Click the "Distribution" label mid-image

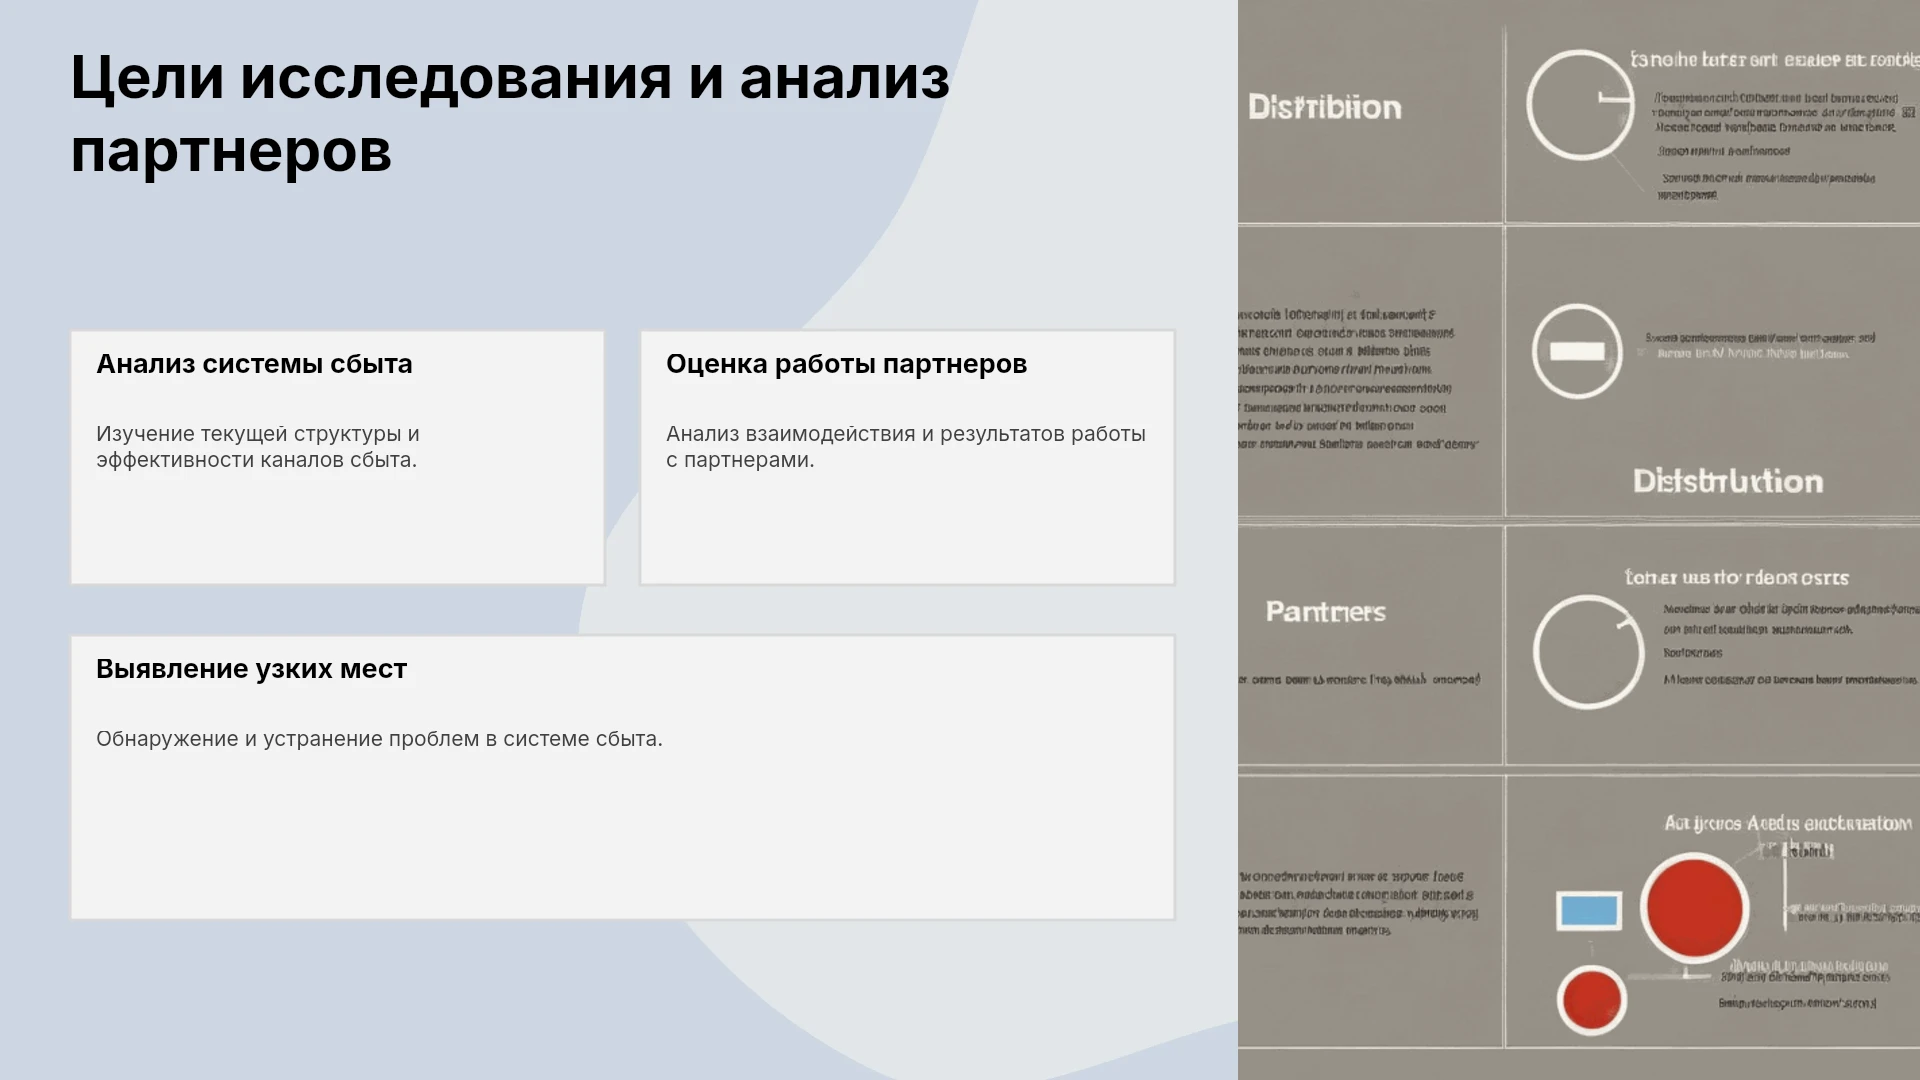[x=1728, y=481]
